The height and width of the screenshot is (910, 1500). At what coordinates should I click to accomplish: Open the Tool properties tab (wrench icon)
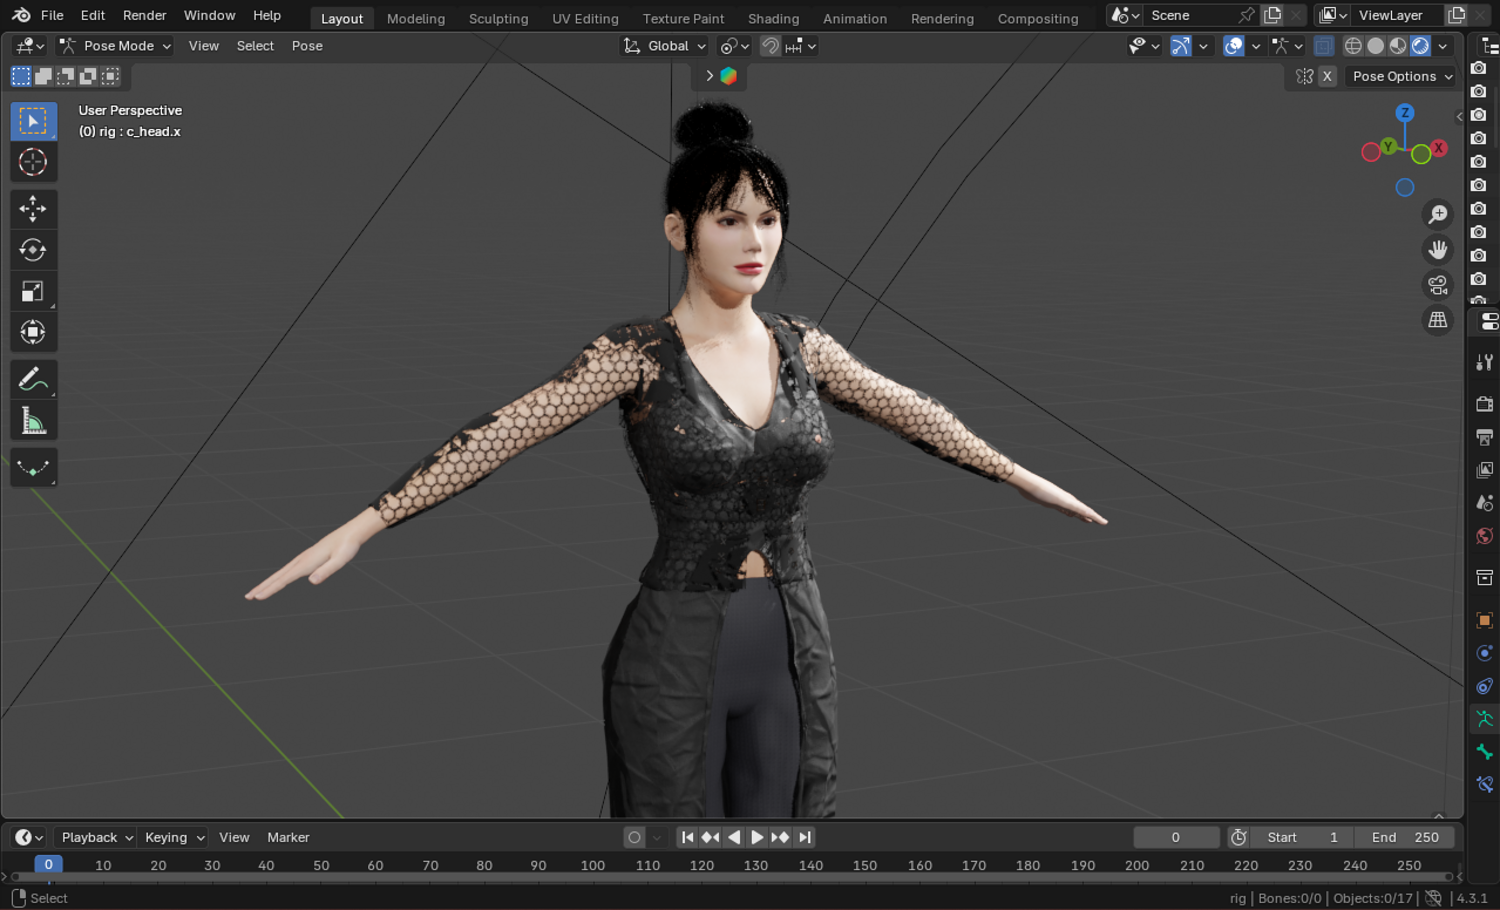[1485, 362]
